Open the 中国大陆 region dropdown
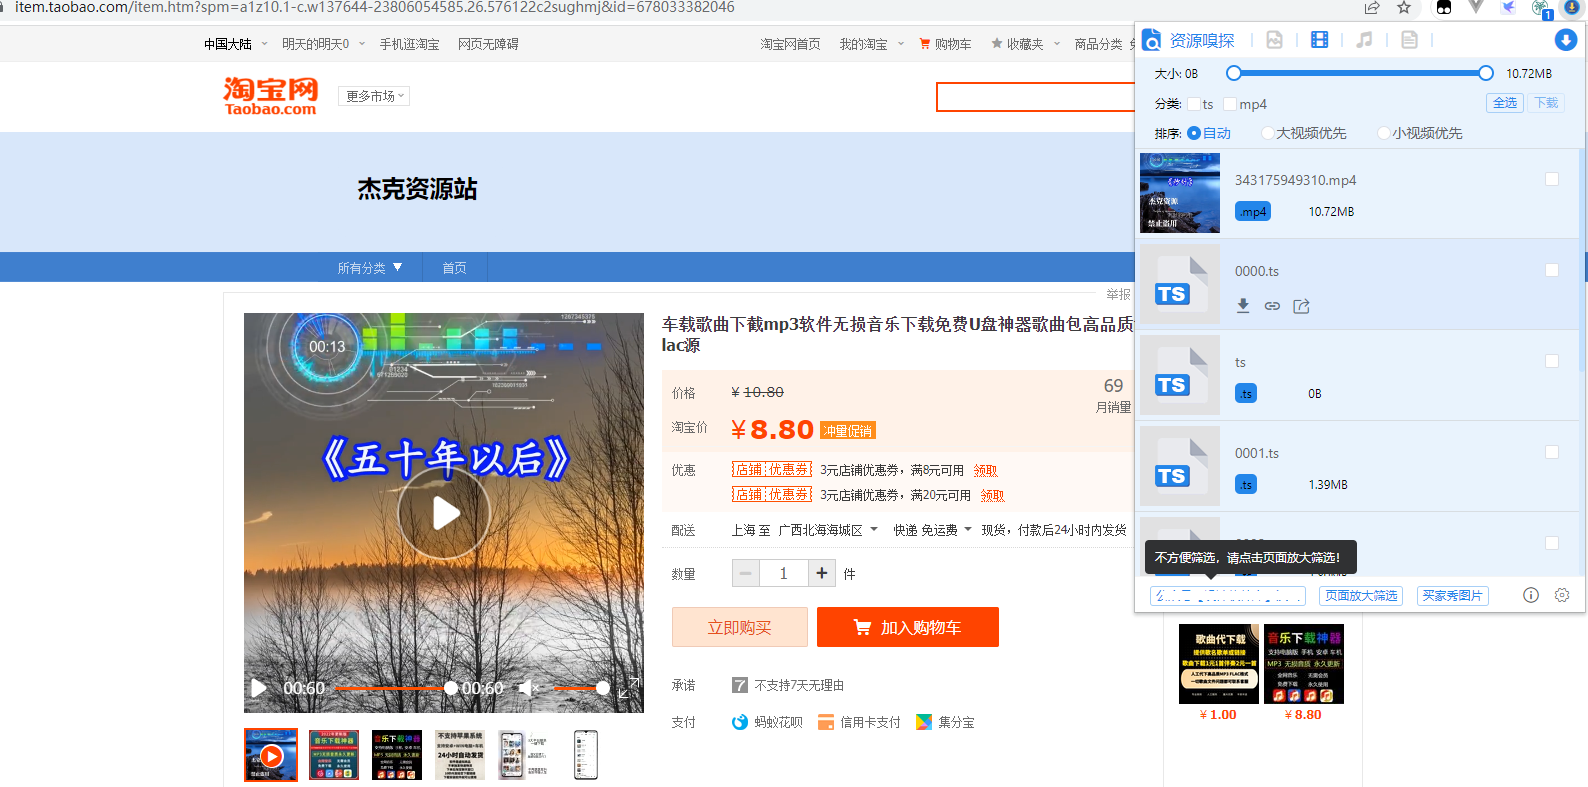The width and height of the screenshot is (1588, 787). point(236,44)
